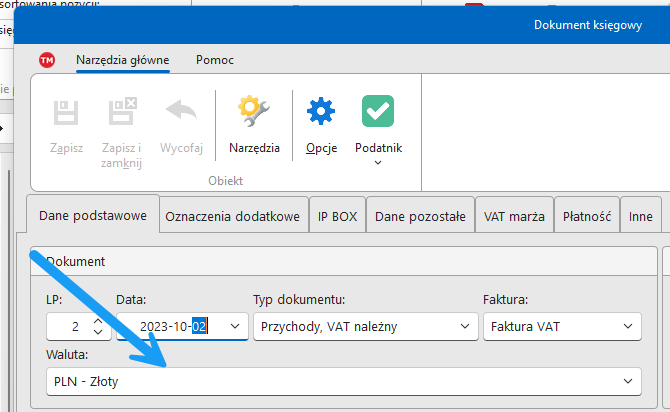The height and width of the screenshot is (412, 670).
Task: Open the Typ dokumentu dropdown
Action: (465, 326)
